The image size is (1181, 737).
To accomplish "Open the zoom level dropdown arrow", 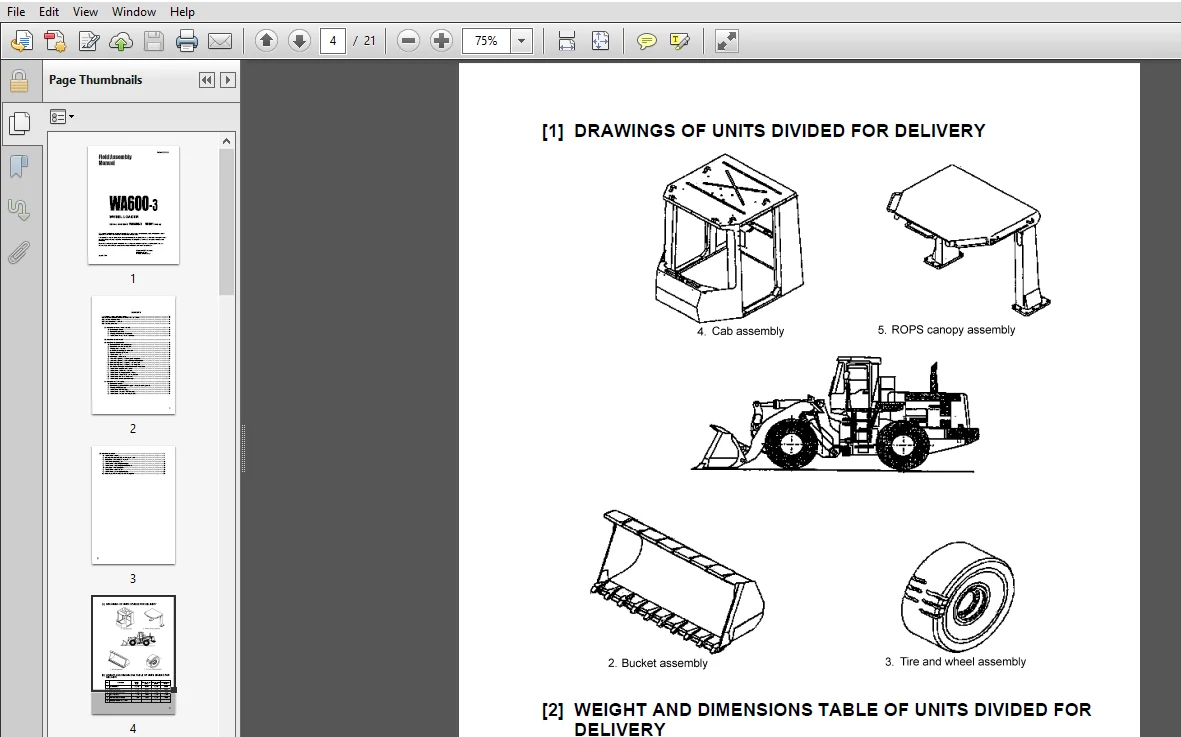I will coord(521,41).
